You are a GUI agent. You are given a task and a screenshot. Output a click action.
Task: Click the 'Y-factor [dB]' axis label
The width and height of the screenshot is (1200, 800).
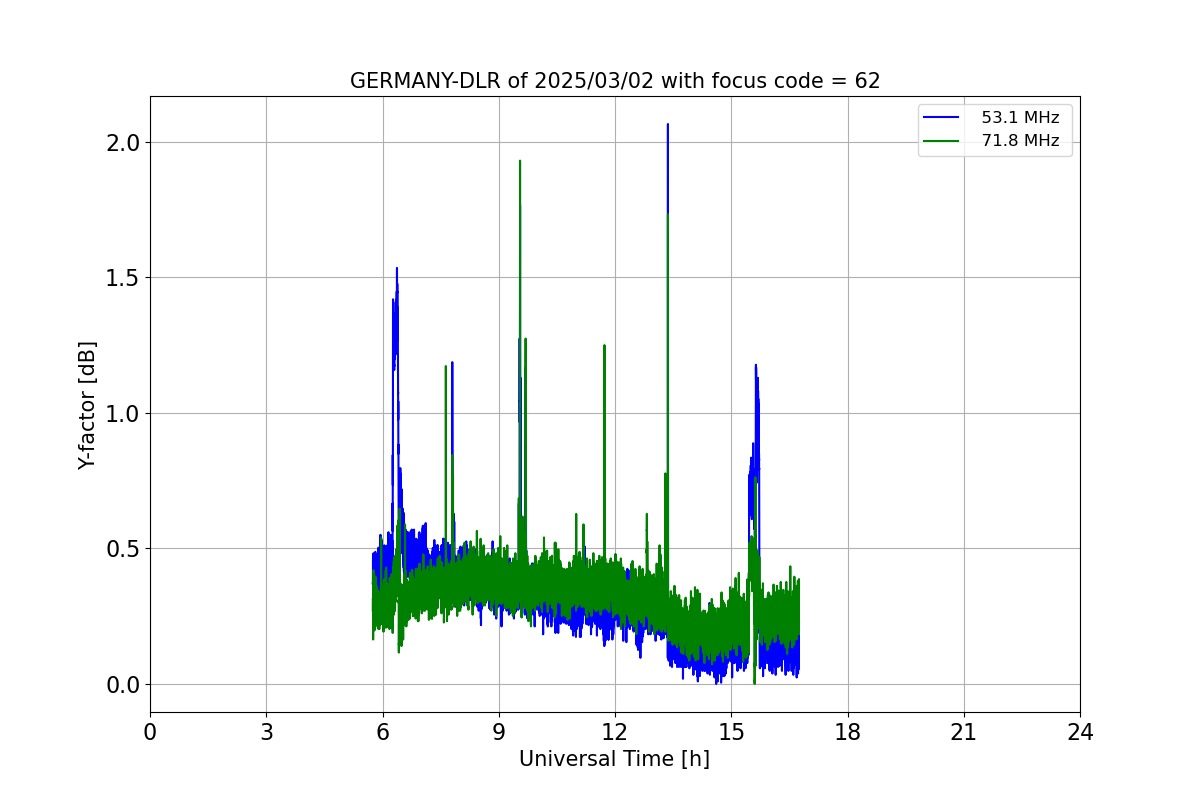pos(88,405)
